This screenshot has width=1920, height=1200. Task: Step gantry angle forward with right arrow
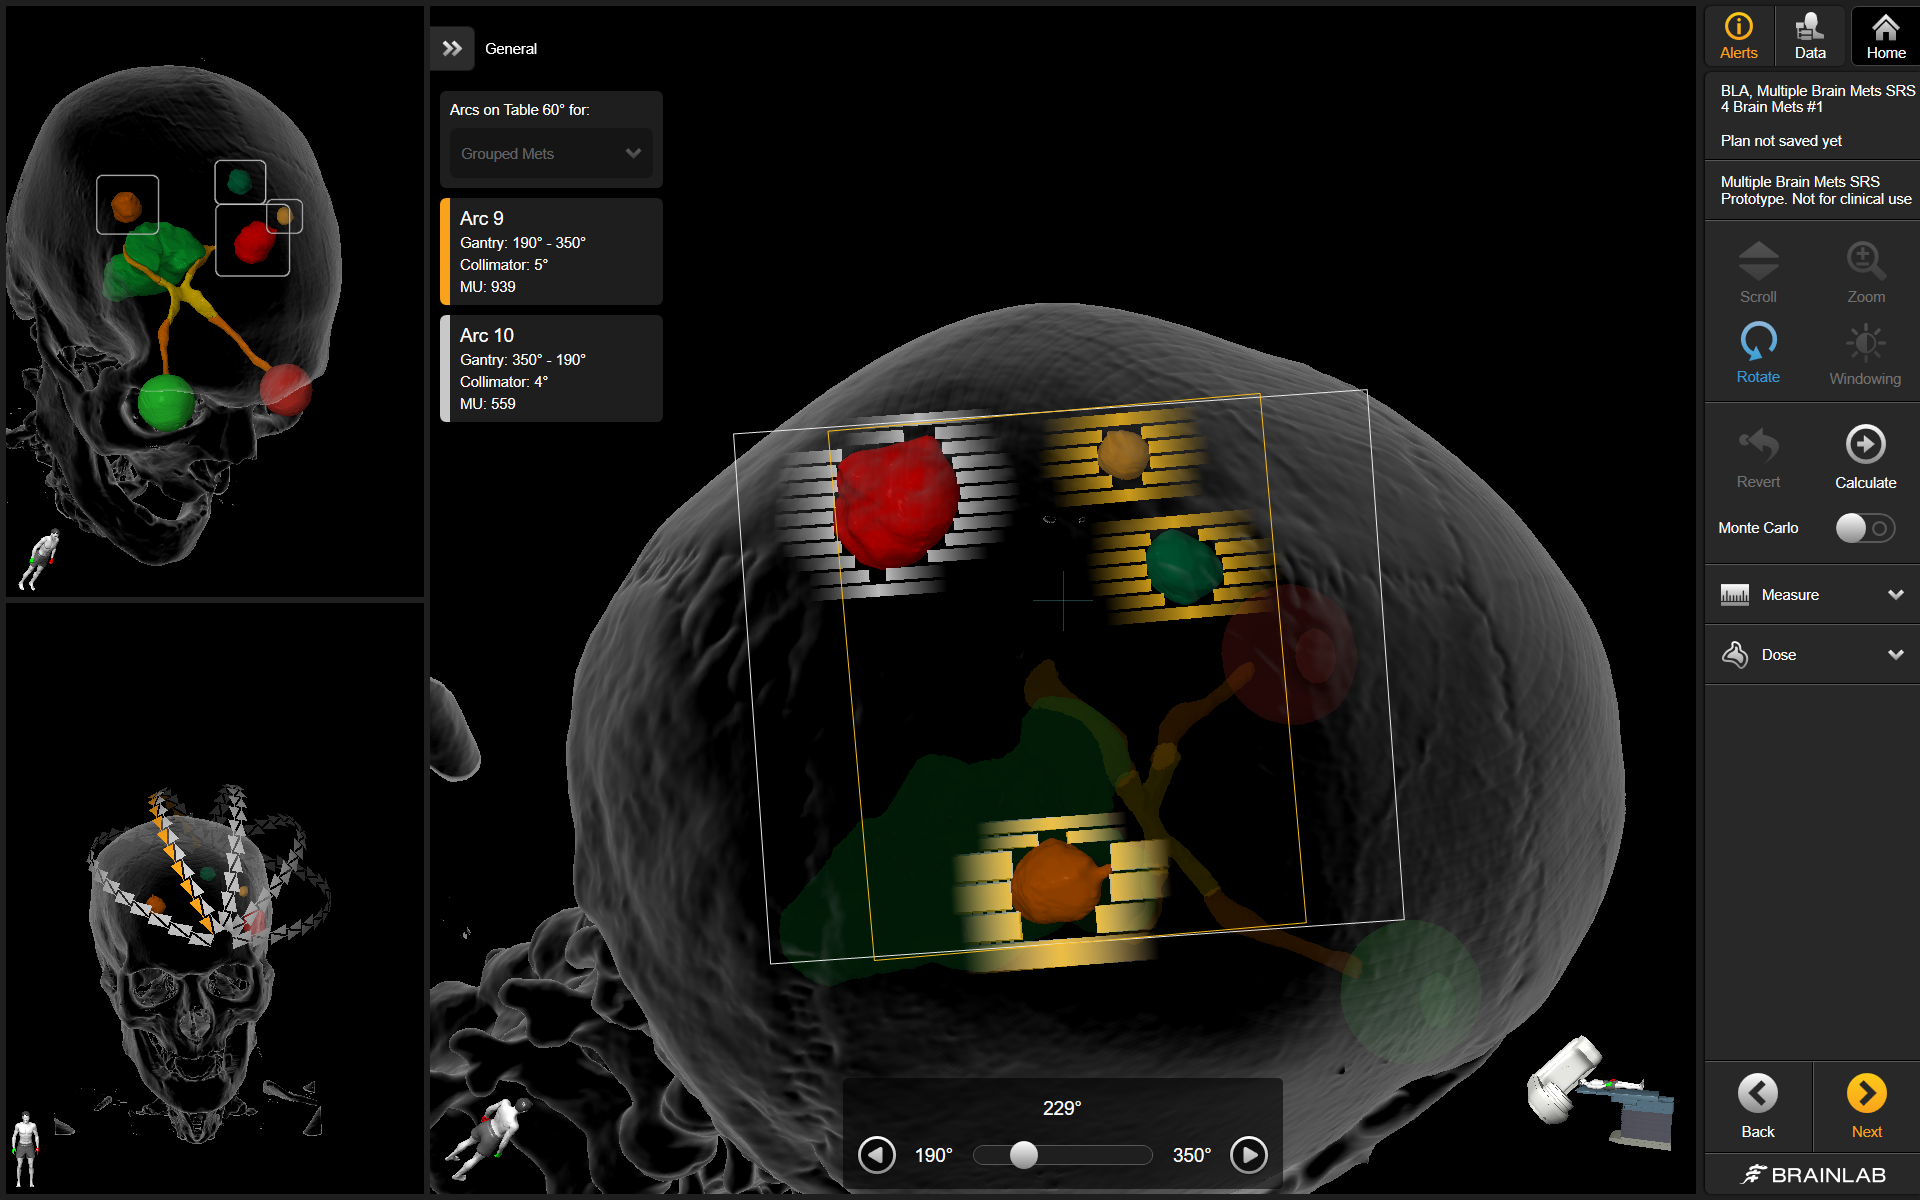pyautogui.click(x=1248, y=1155)
